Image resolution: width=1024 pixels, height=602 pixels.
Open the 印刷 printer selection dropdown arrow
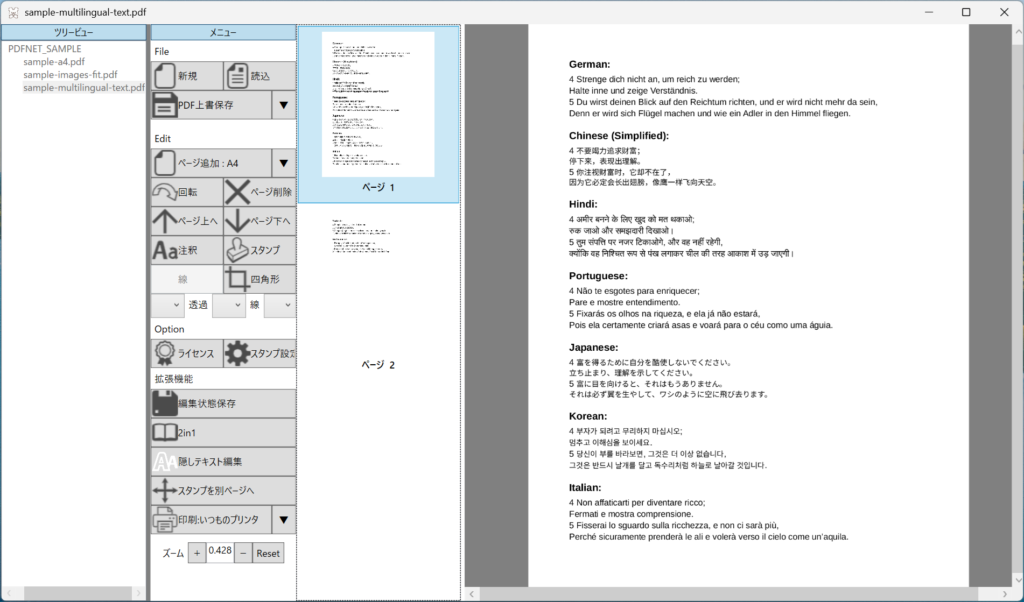283,519
